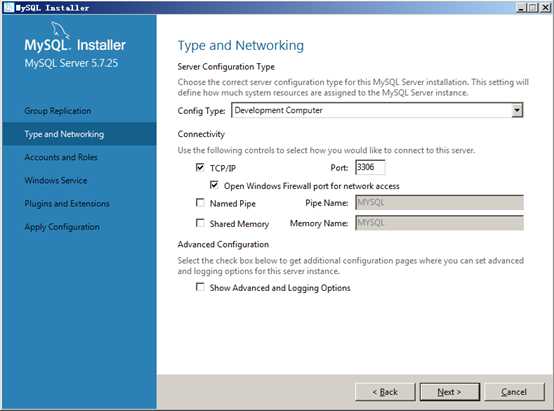Go to Apply Configuration step
554x411 pixels.
[62, 227]
